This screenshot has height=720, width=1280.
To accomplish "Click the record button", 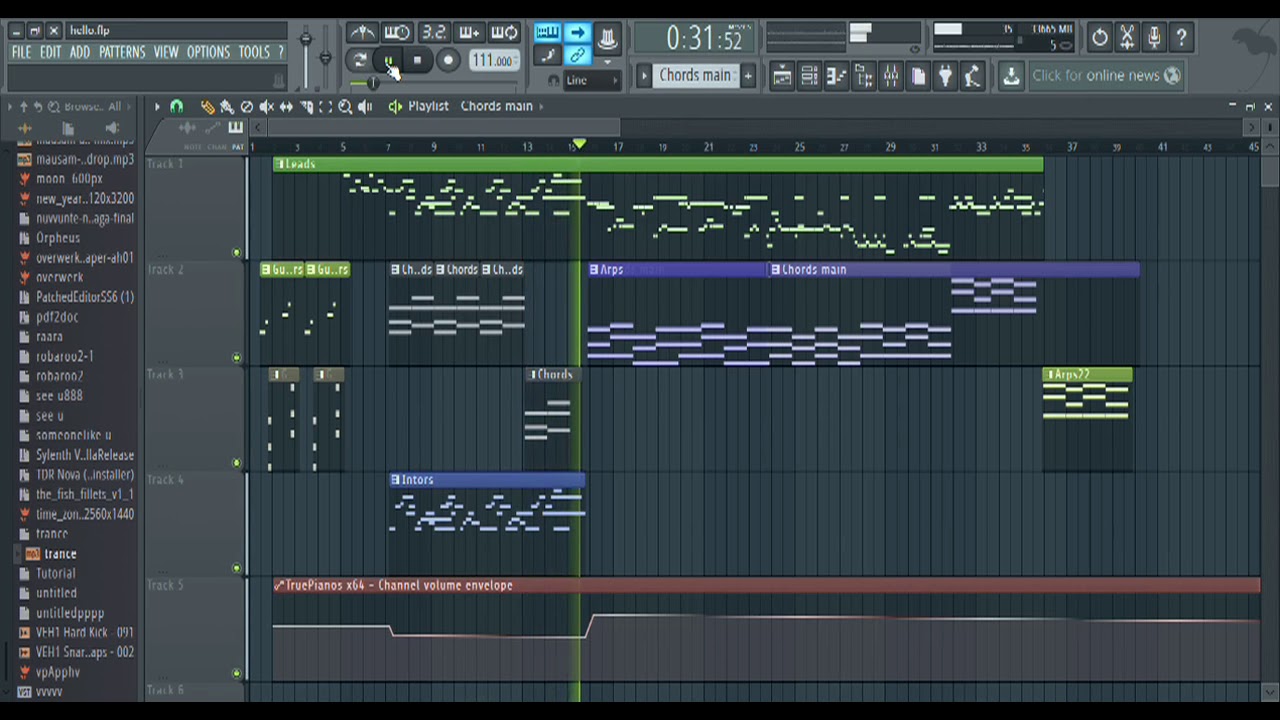I will pyautogui.click(x=448, y=61).
